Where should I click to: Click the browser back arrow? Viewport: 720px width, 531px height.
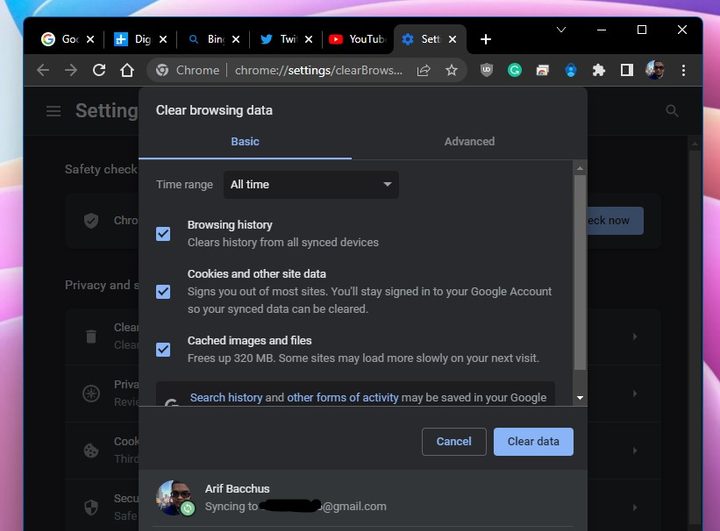coord(43,70)
